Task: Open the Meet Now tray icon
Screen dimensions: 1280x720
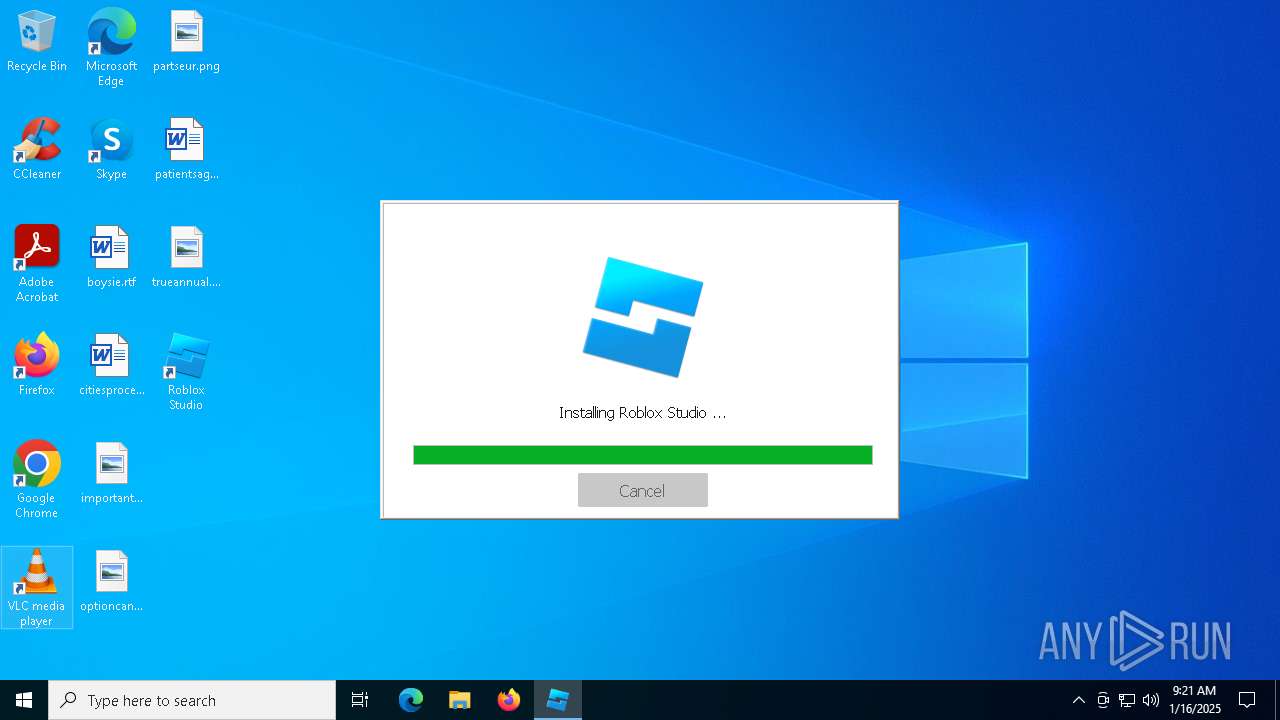Action: coord(1102,700)
